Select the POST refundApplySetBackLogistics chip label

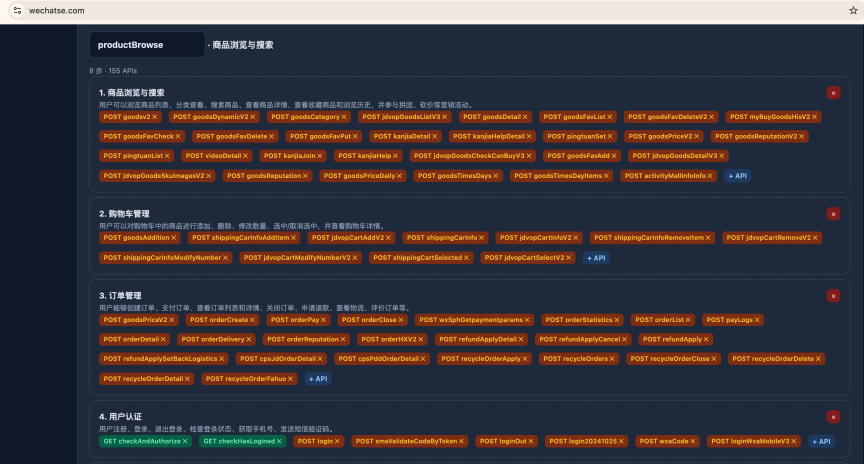[160, 359]
